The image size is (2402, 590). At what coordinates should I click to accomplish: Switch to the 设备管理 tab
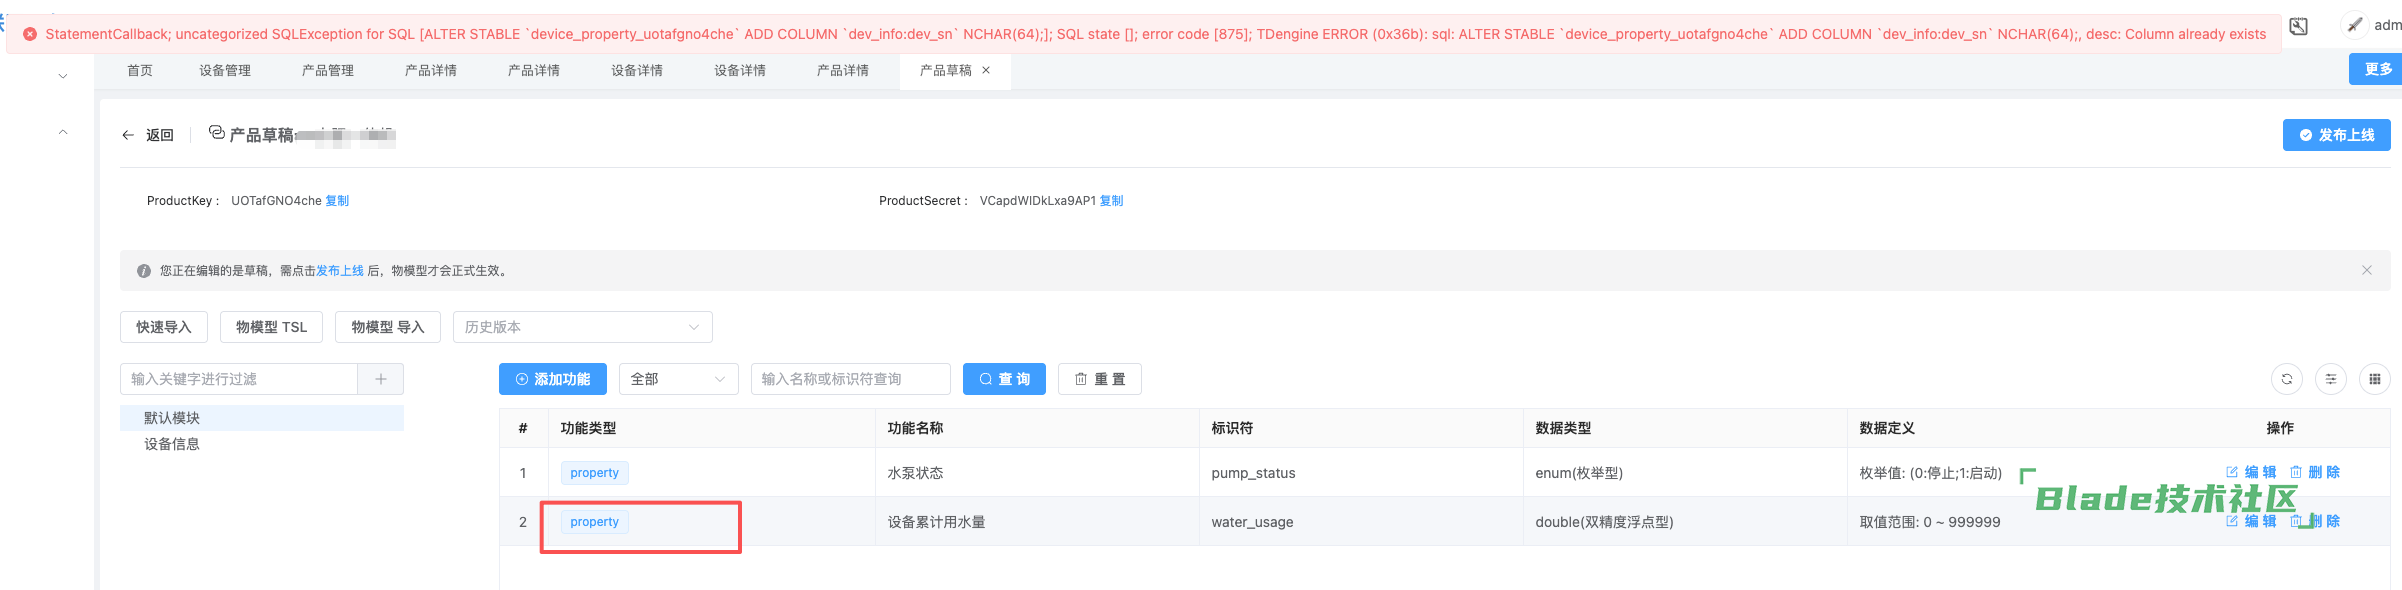pyautogui.click(x=225, y=70)
